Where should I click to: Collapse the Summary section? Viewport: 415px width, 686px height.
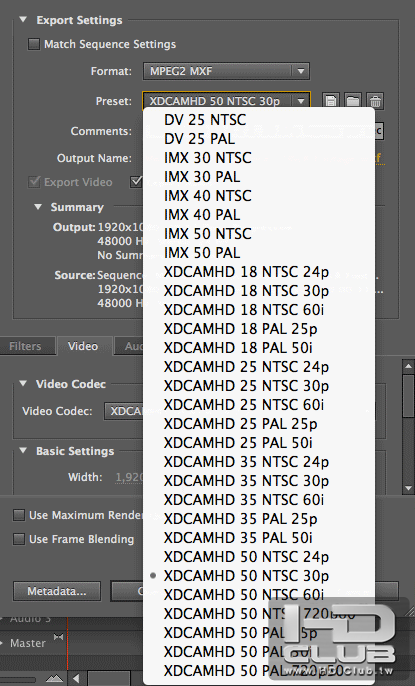click(38, 206)
